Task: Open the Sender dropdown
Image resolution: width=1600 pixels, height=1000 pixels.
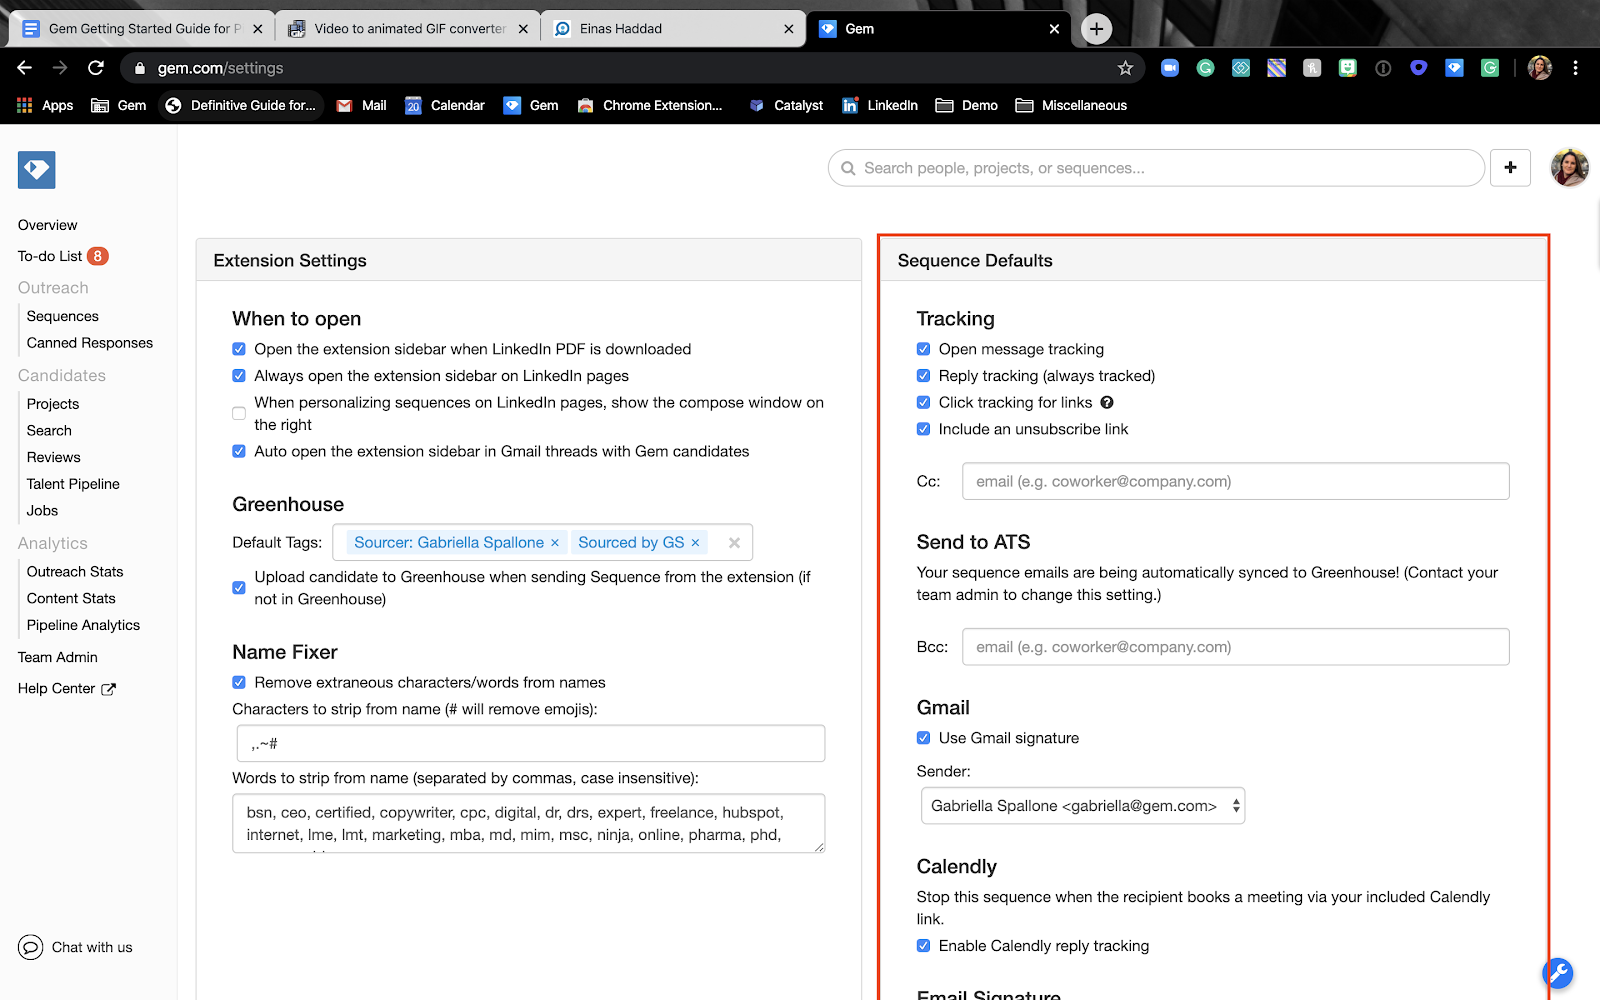Action: pyautogui.click(x=1083, y=806)
